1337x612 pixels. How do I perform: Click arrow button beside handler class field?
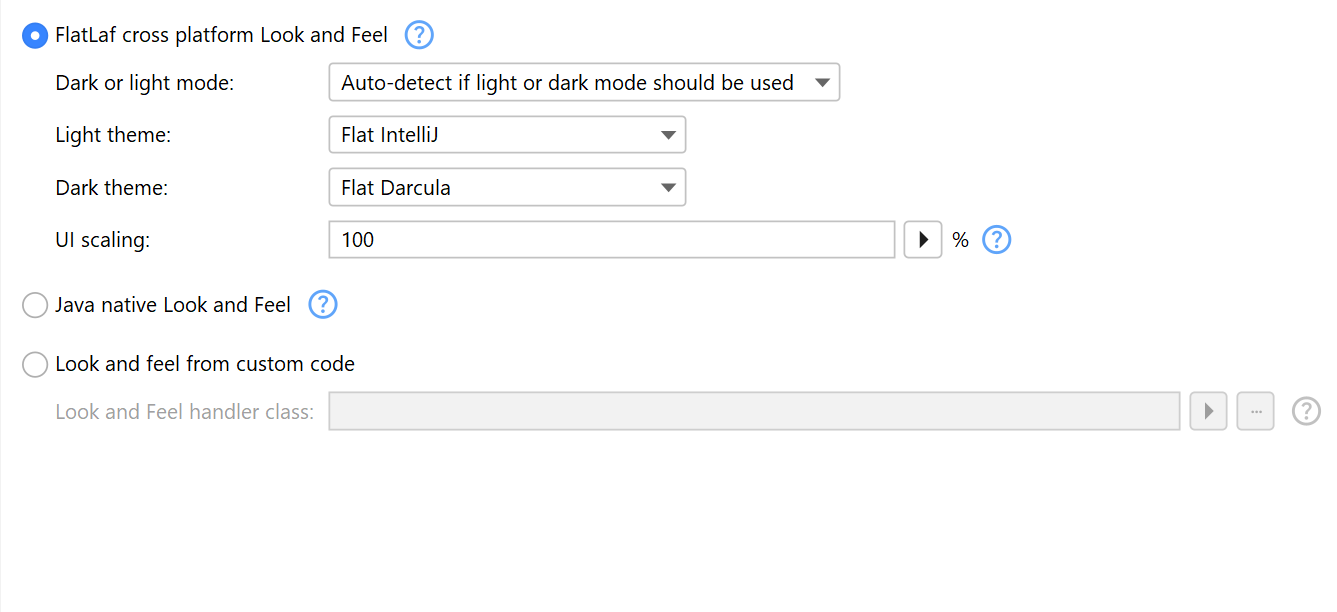[x=1208, y=411]
